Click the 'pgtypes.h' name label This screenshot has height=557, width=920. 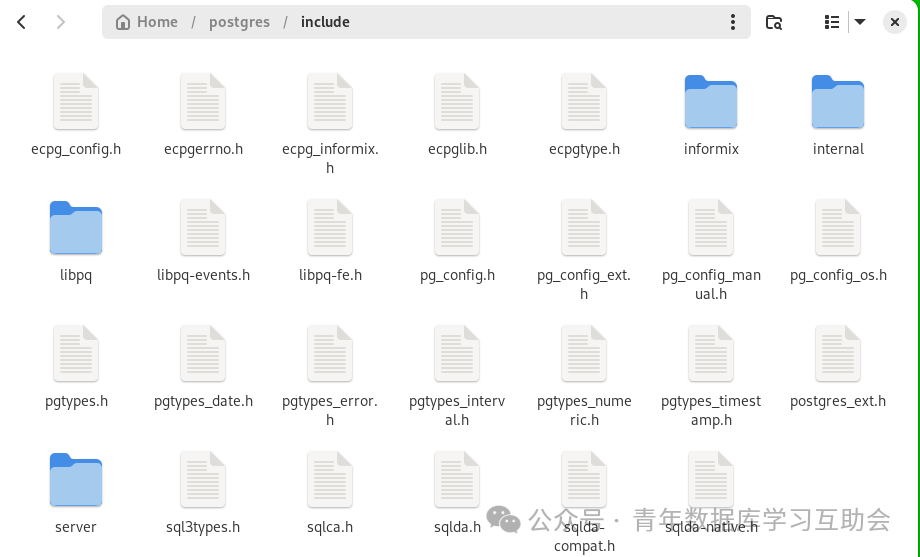[76, 401]
